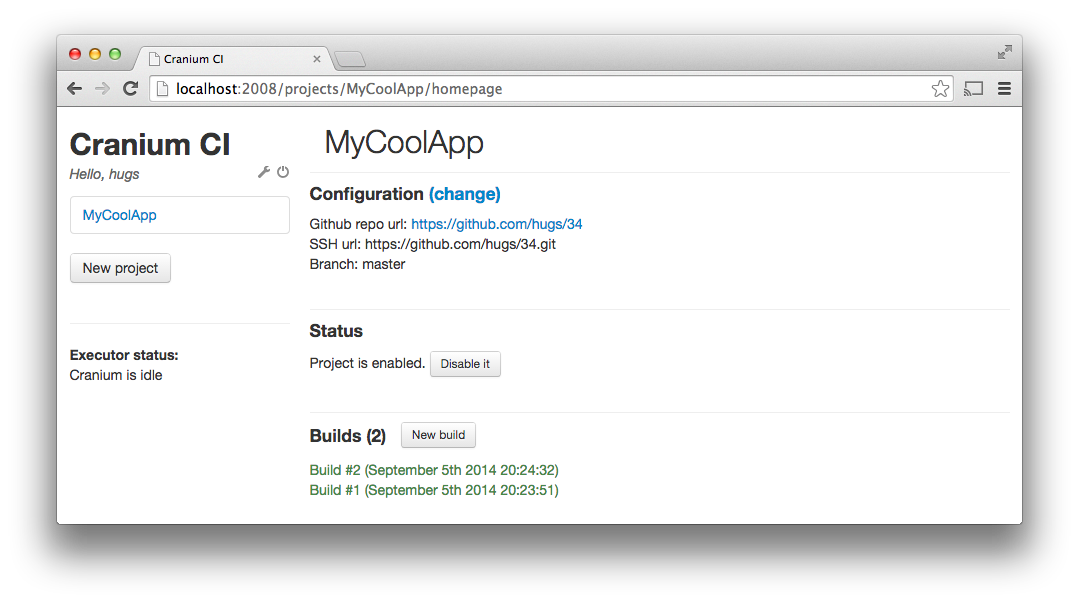The height and width of the screenshot is (603, 1079).
Task: Open MyCoolApp project in sidebar
Action: click(180, 215)
